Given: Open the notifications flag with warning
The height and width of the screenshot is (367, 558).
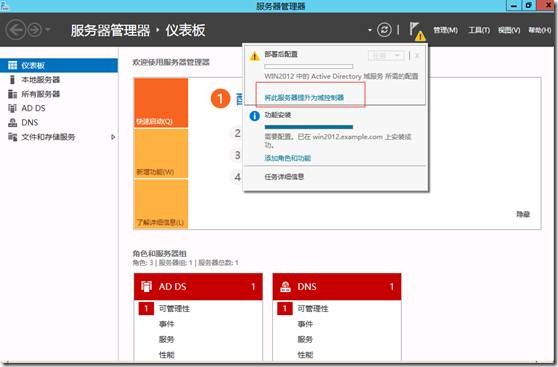Looking at the screenshot, I should pos(417,31).
